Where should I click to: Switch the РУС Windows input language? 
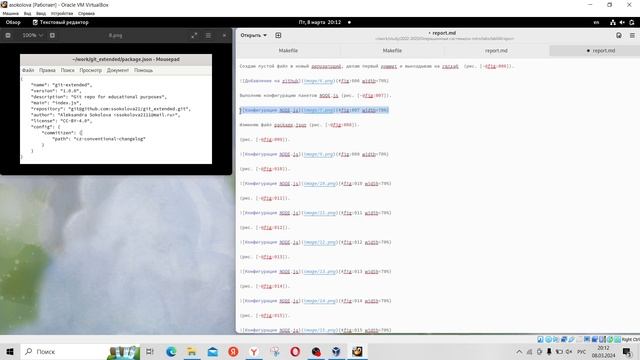click(581, 351)
